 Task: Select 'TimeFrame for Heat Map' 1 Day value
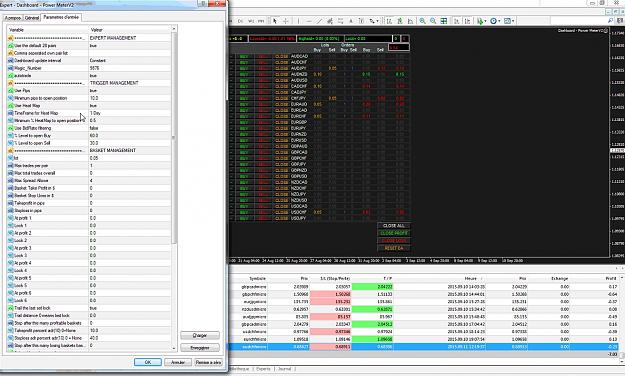tap(129, 113)
